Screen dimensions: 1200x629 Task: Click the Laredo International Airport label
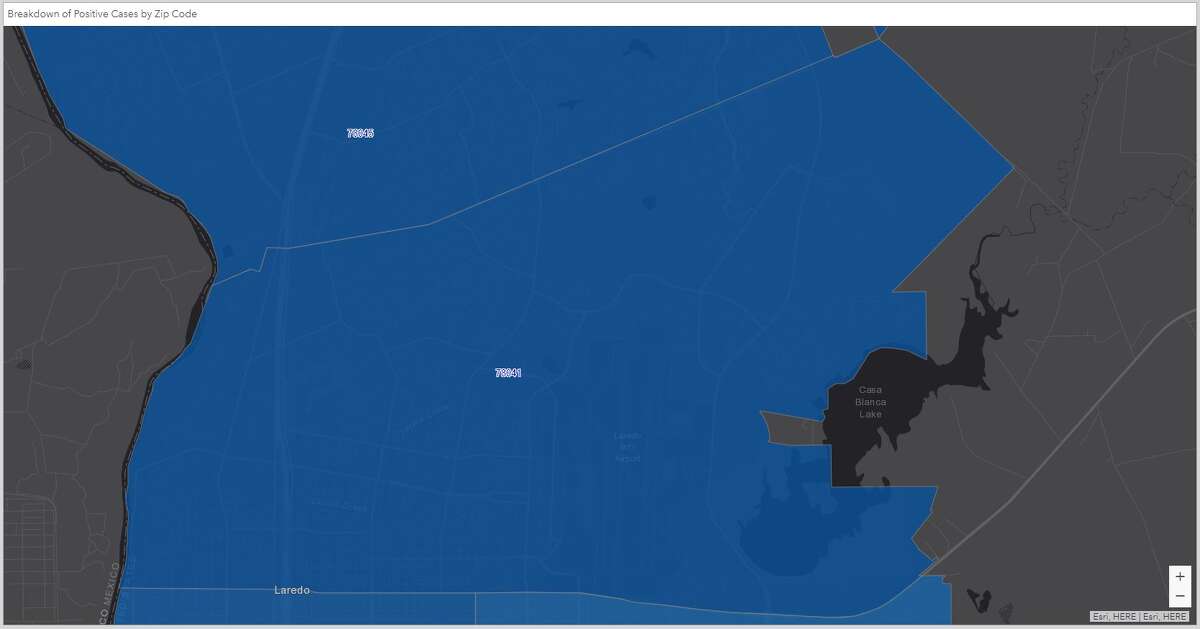pos(628,447)
